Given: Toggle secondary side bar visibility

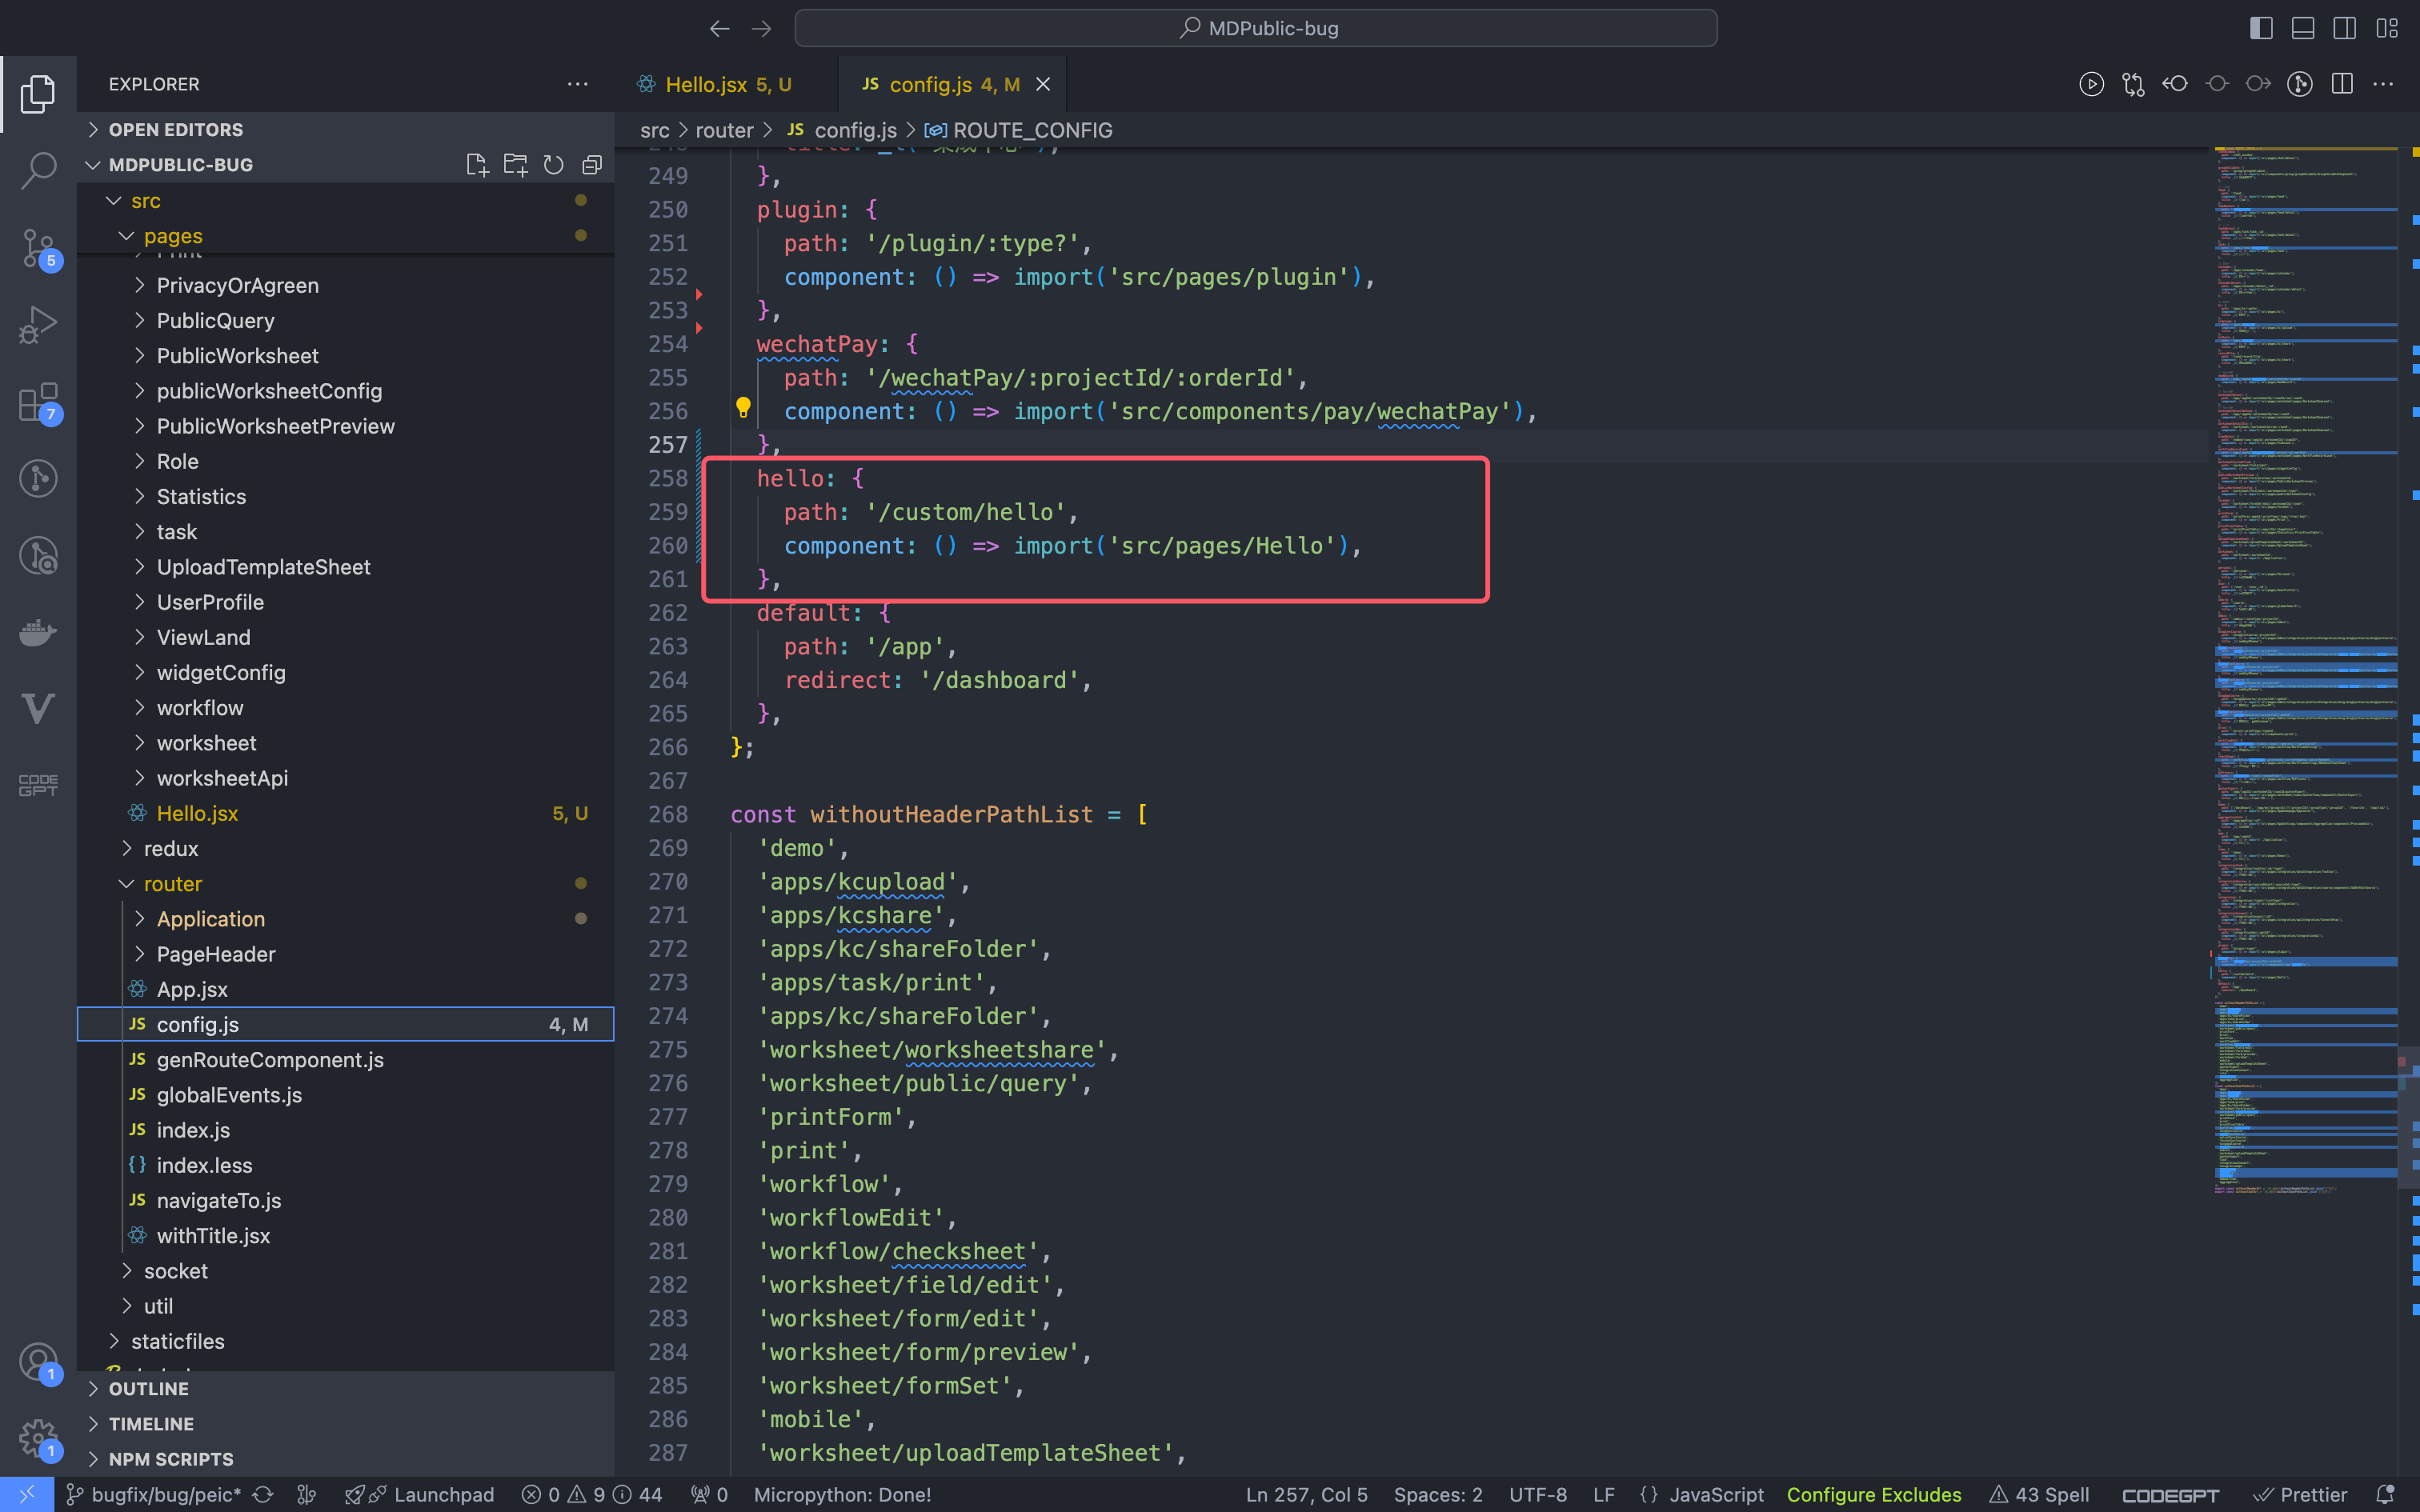Looking at the screenshot, I should tap(2344, 28).
